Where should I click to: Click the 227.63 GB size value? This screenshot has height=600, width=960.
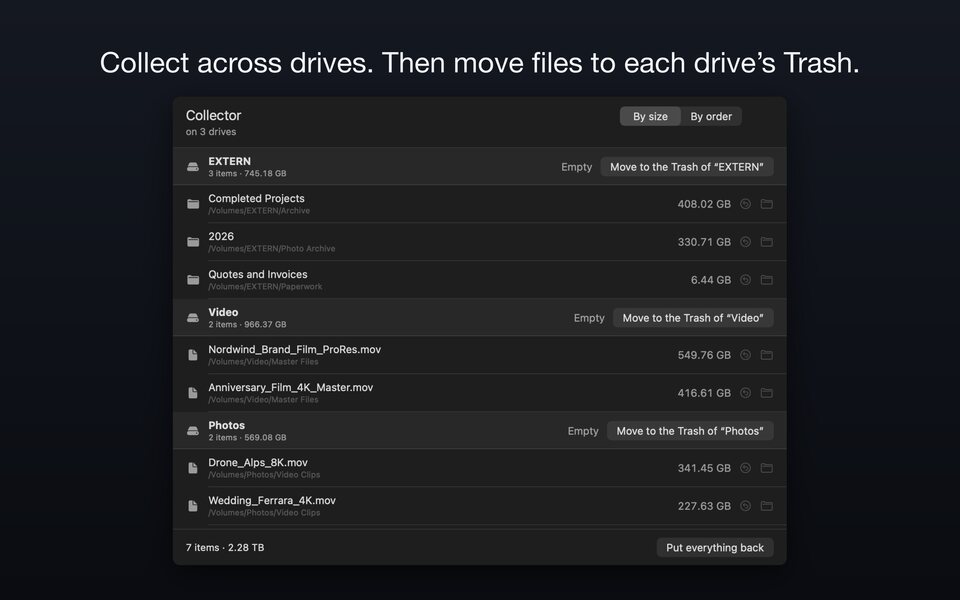[704, 506]
